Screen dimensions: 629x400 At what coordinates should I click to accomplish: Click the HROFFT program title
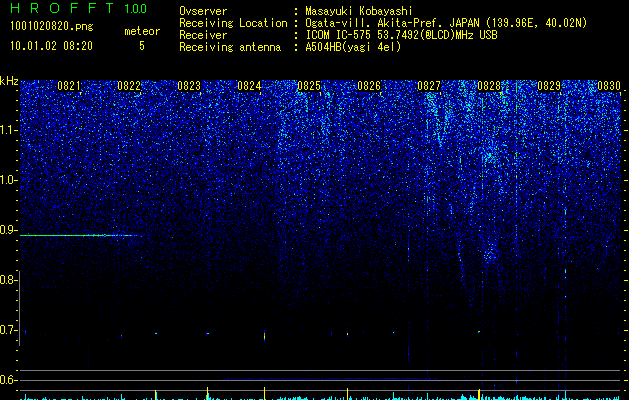(x=63, y=8)
